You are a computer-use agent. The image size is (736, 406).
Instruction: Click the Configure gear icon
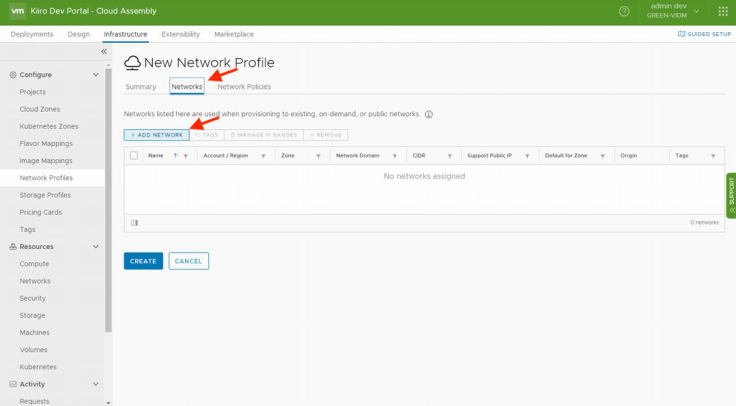(13, 75)
